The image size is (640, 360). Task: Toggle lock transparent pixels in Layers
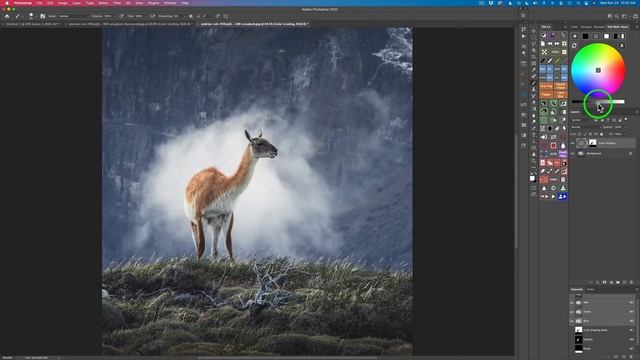click(580, 134)
